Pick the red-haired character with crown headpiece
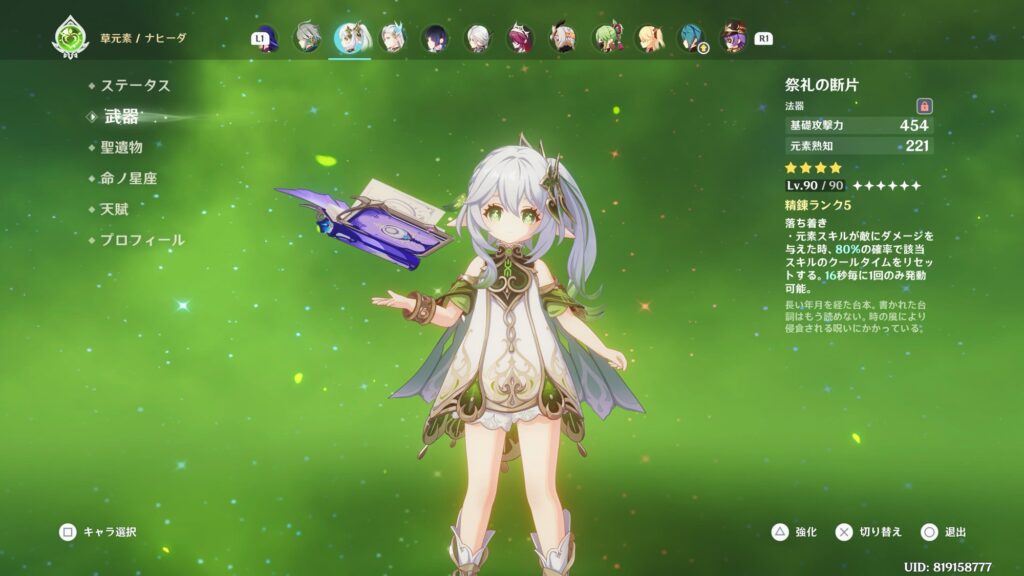 click(520, 38)
